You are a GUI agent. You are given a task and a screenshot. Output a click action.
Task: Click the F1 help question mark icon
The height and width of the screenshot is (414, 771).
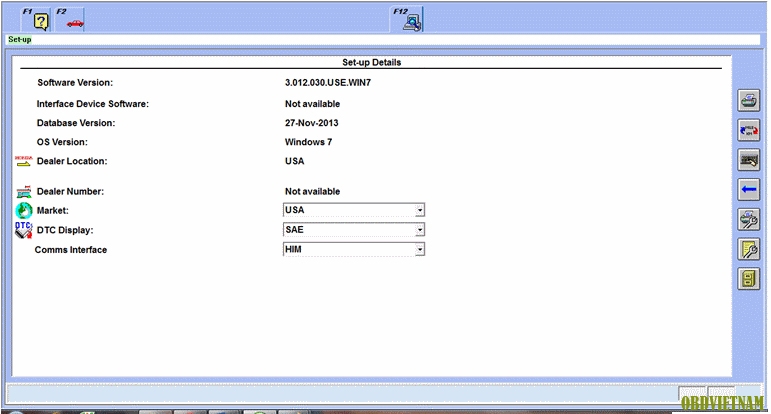[x=41, y=21]
